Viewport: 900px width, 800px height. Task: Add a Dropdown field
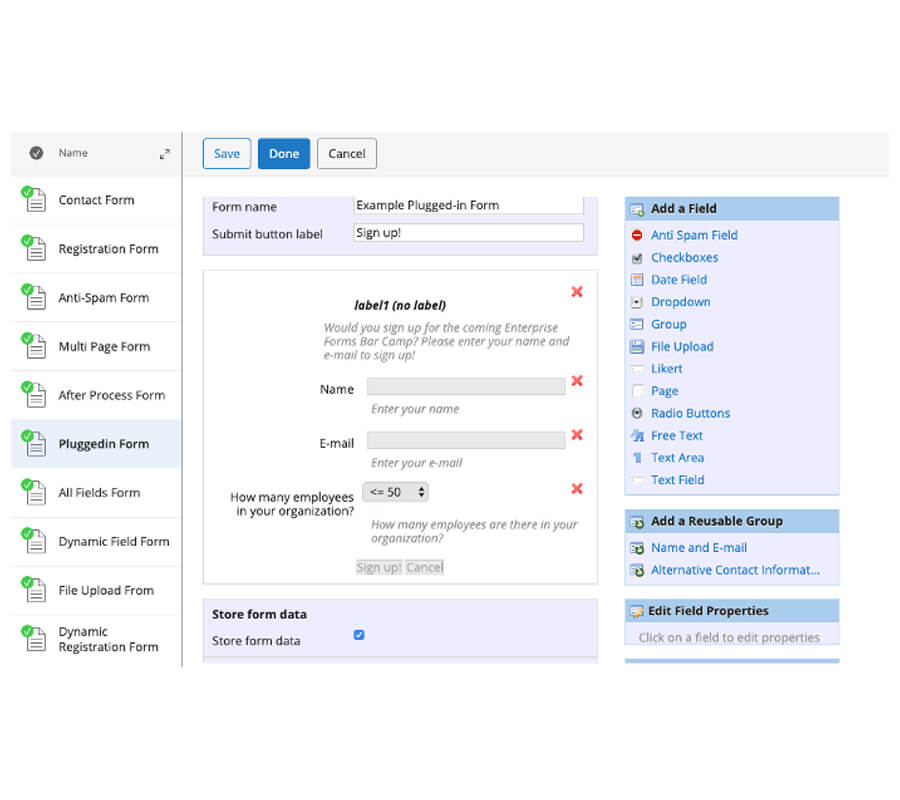click(680, 302)
